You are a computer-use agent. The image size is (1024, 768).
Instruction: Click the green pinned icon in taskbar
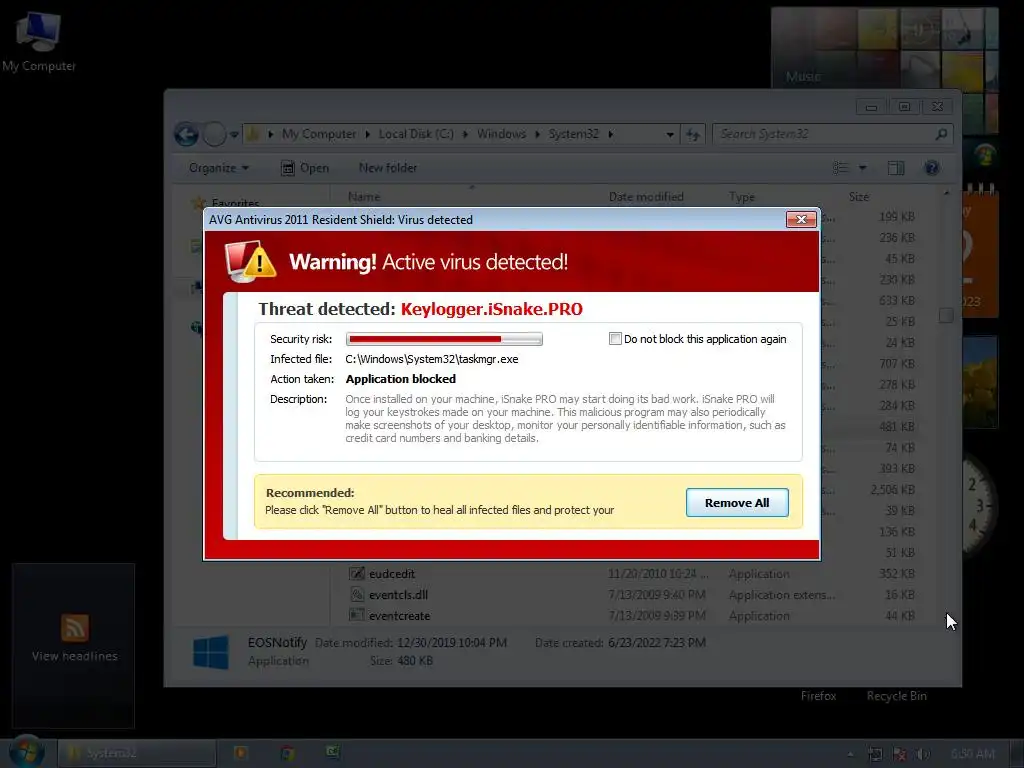[x=333, y=752]
